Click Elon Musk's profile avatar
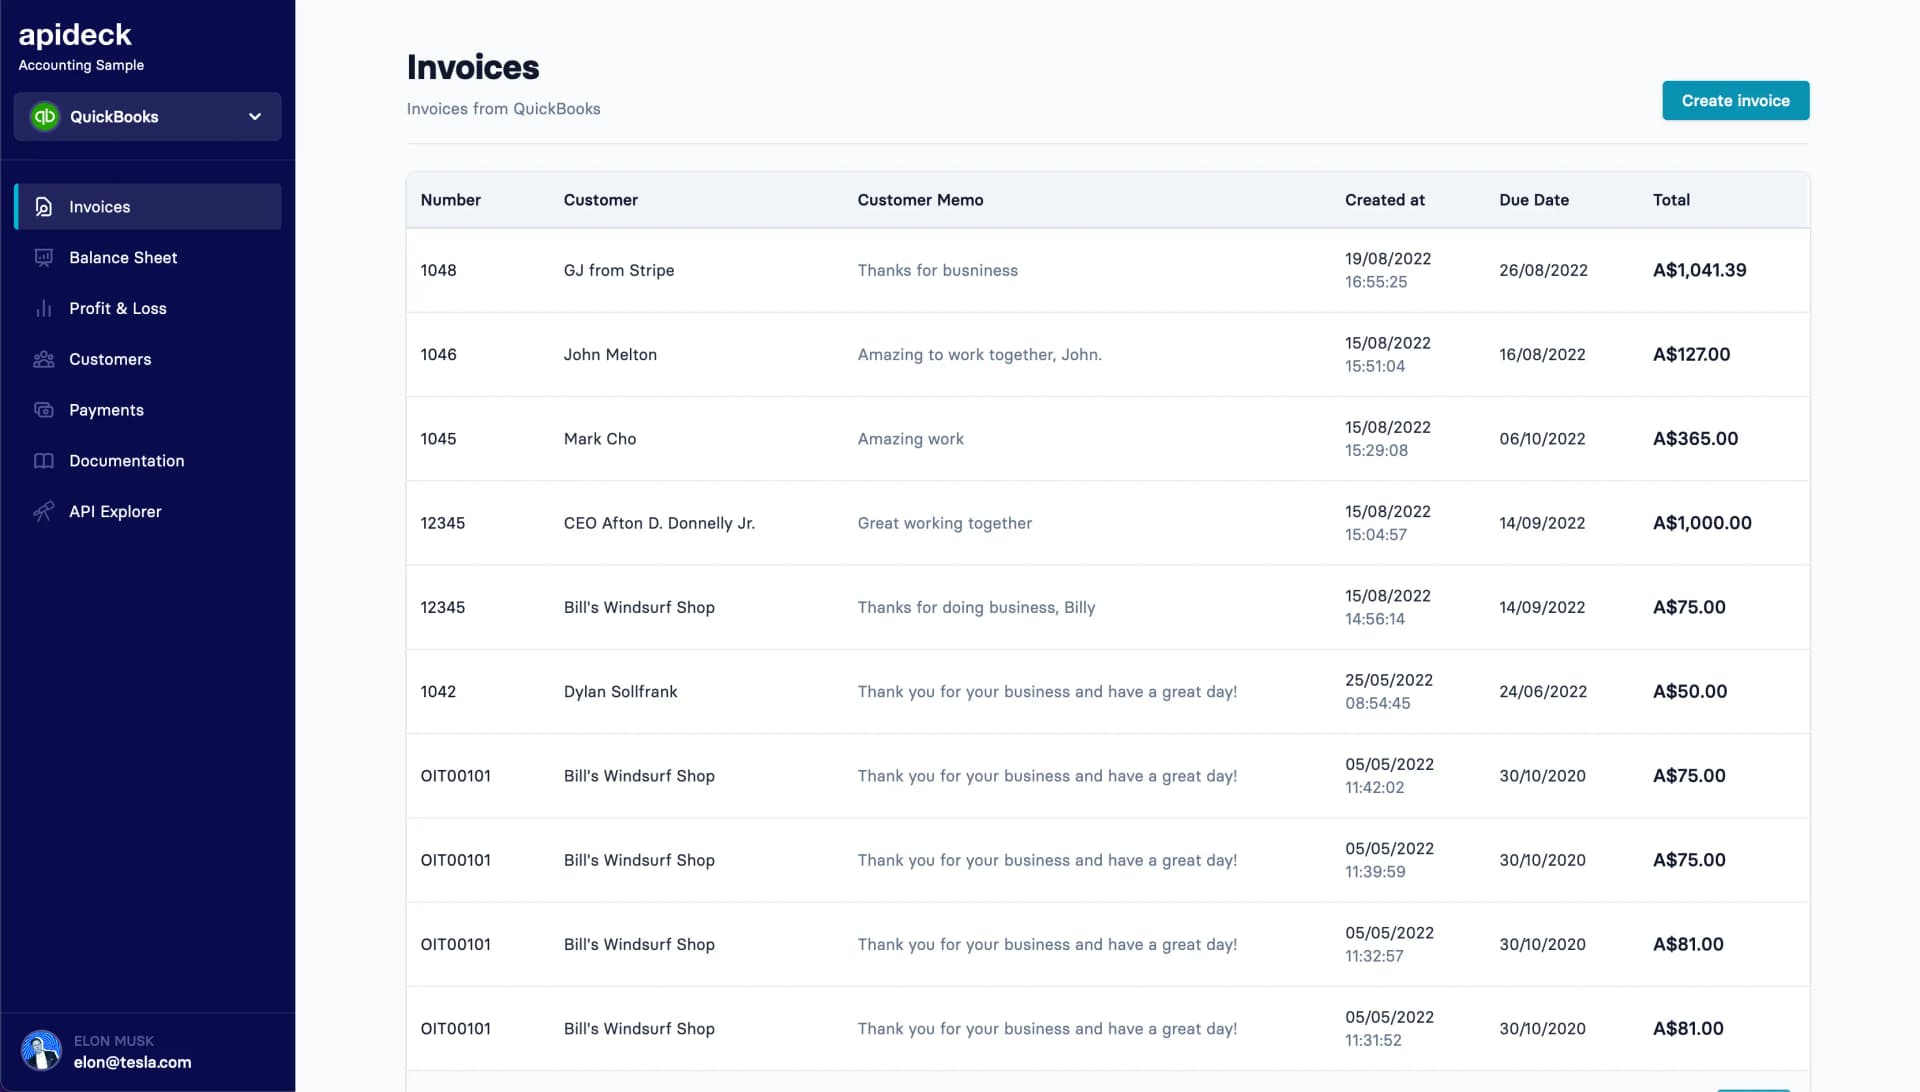 click(x=41, y=1051)
